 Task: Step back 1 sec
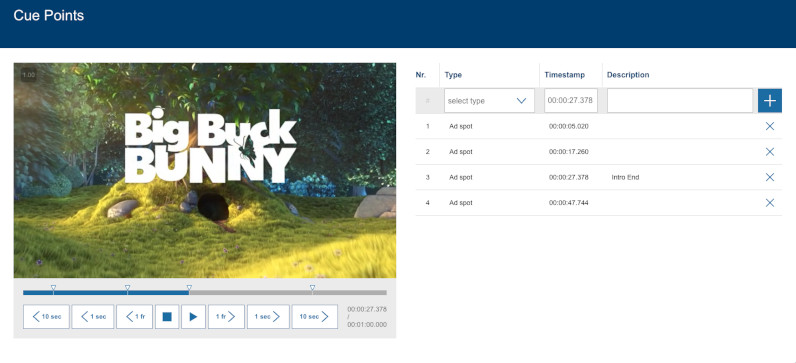[93, 317]
